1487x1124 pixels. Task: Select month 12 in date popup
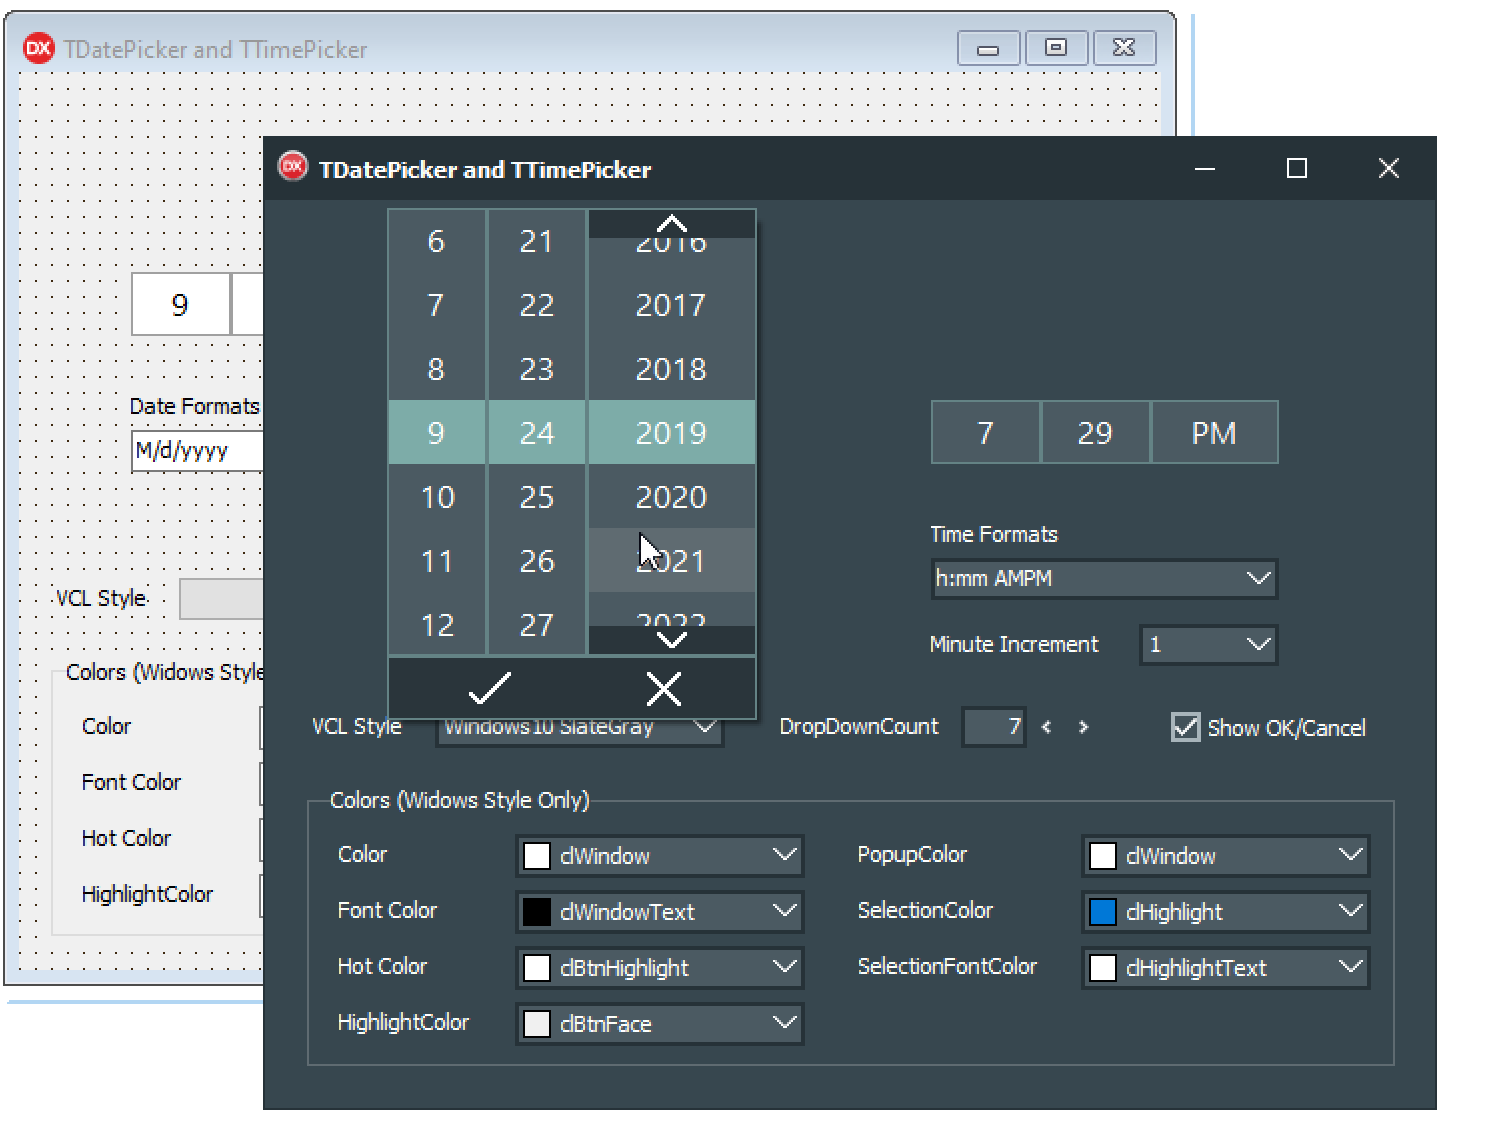[437, 625]
